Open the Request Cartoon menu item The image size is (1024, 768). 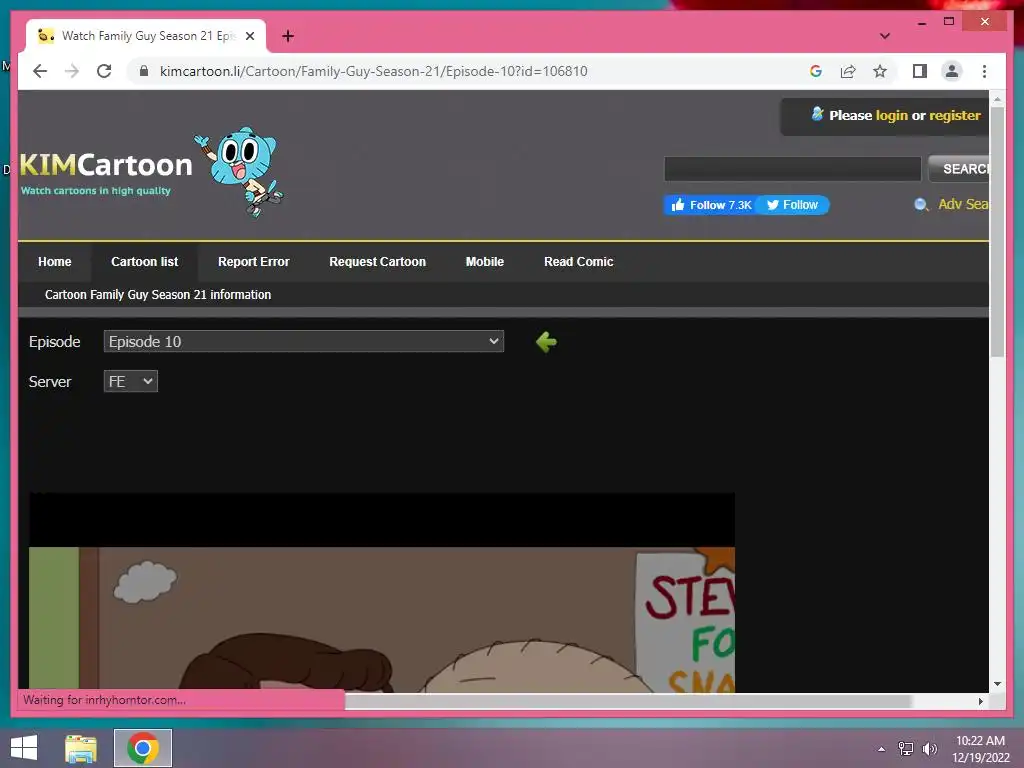click(x=377, y=262)
